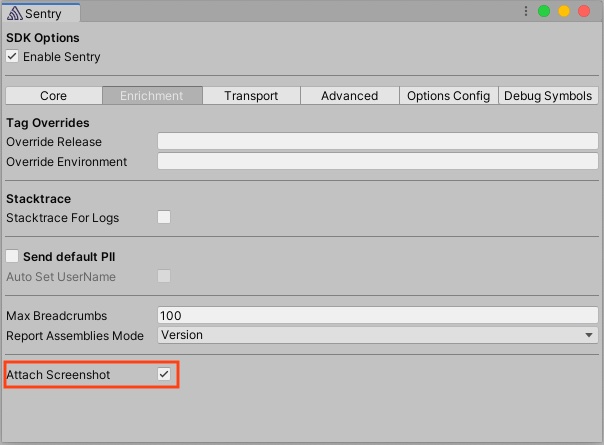Screen dimensions: 604x445
Task: Click the Max Breadcrumbs value field
Action: click(377, 315)
